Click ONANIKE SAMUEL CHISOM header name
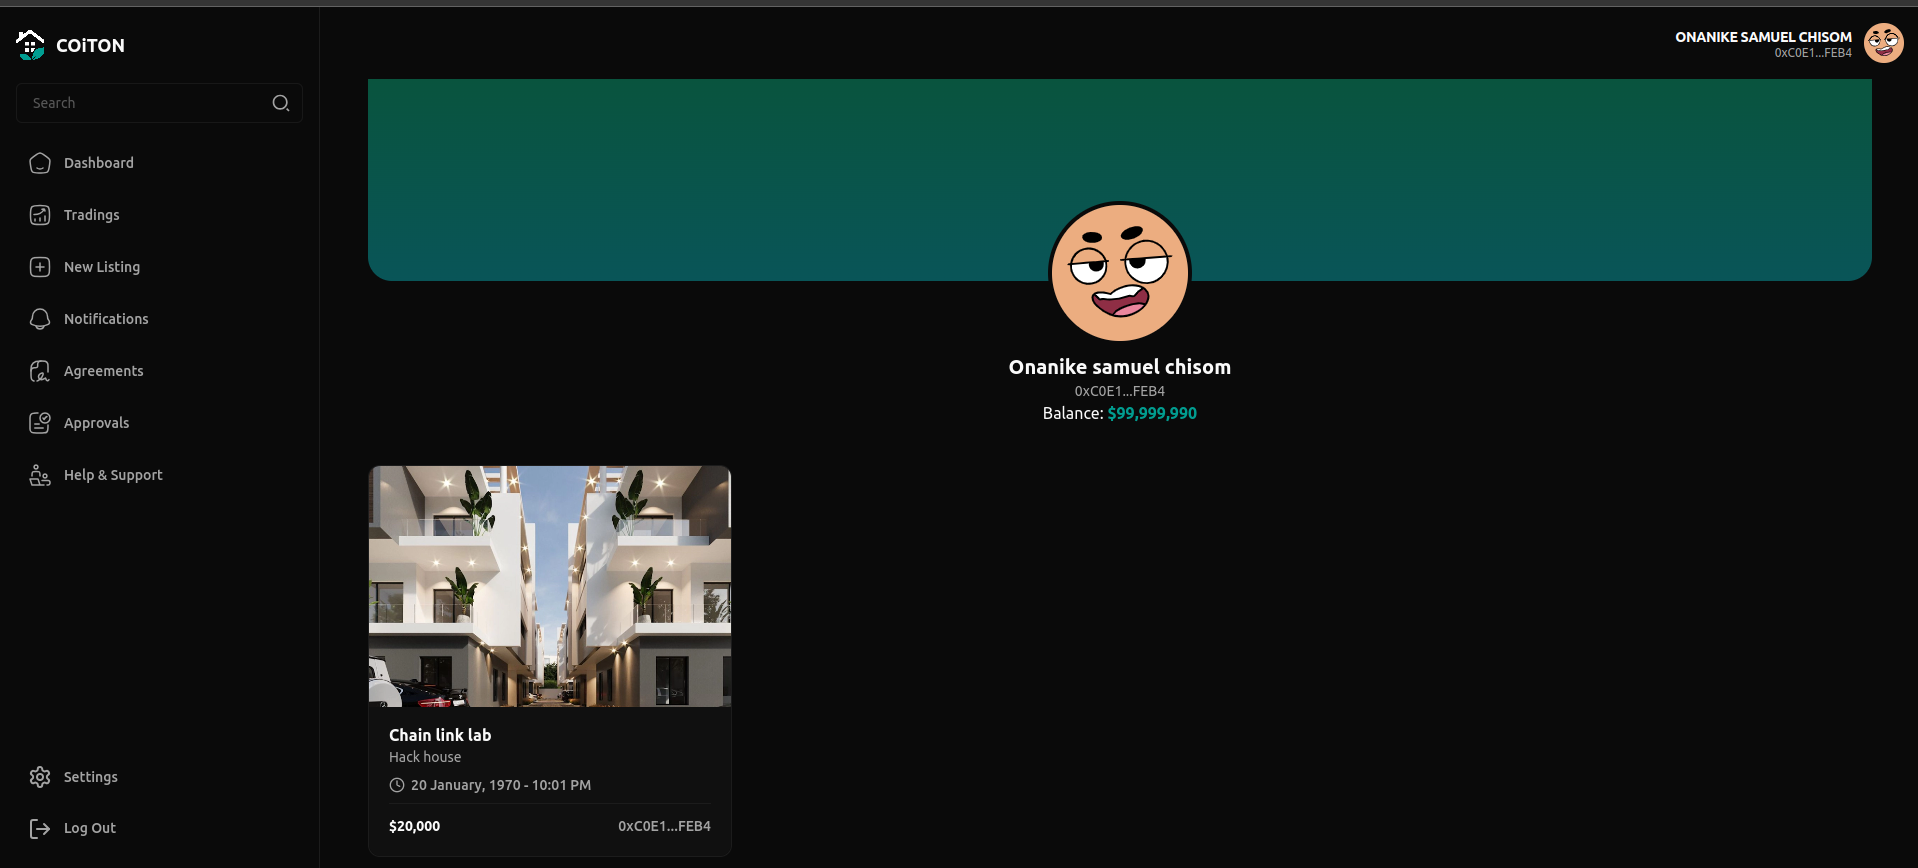Viewport: 1918px width, 868px height. (1763, 37)
